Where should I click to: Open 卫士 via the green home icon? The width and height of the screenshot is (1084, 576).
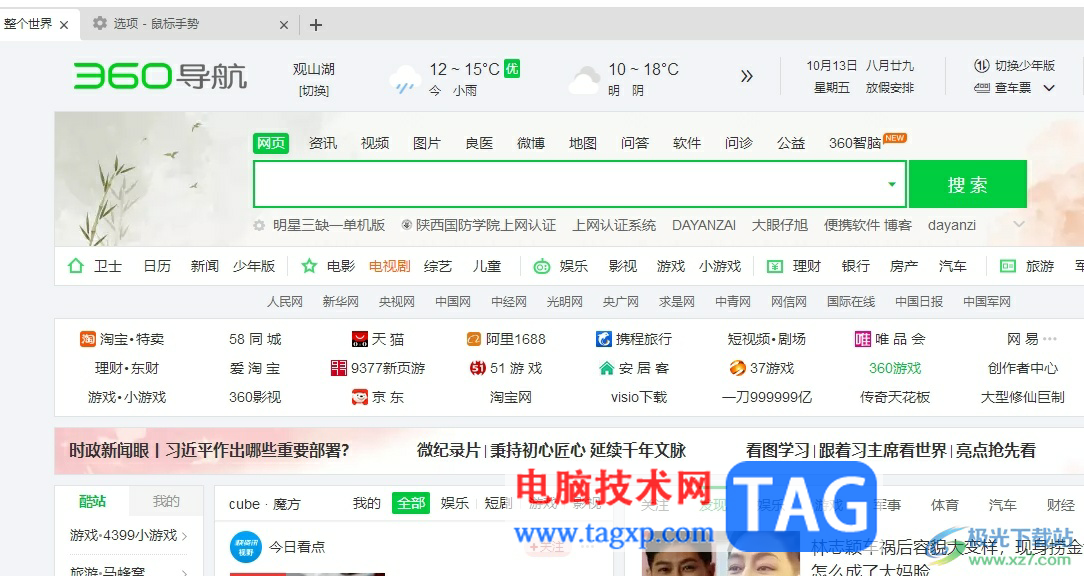tap(76, 266)
